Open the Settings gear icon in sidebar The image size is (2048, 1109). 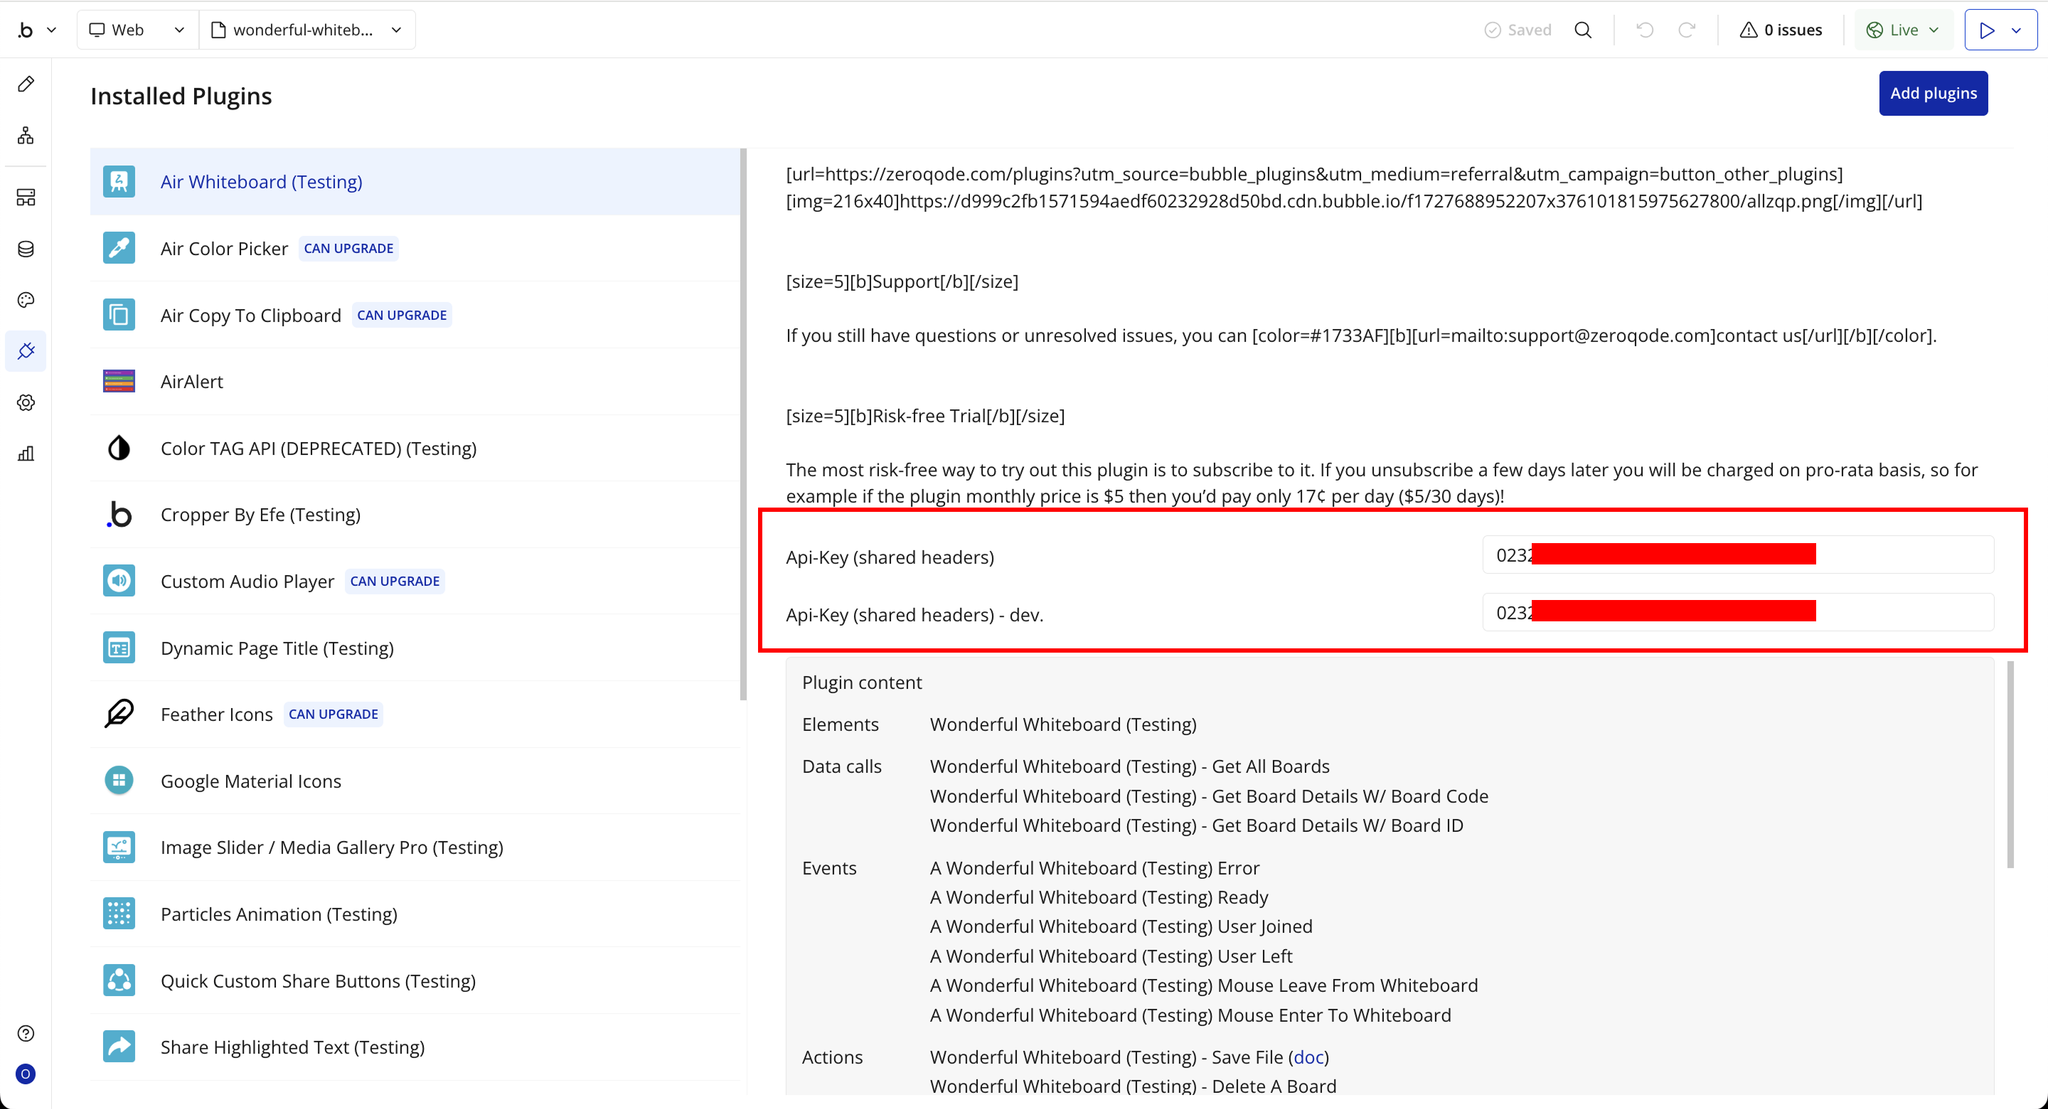tap(26, 402)
